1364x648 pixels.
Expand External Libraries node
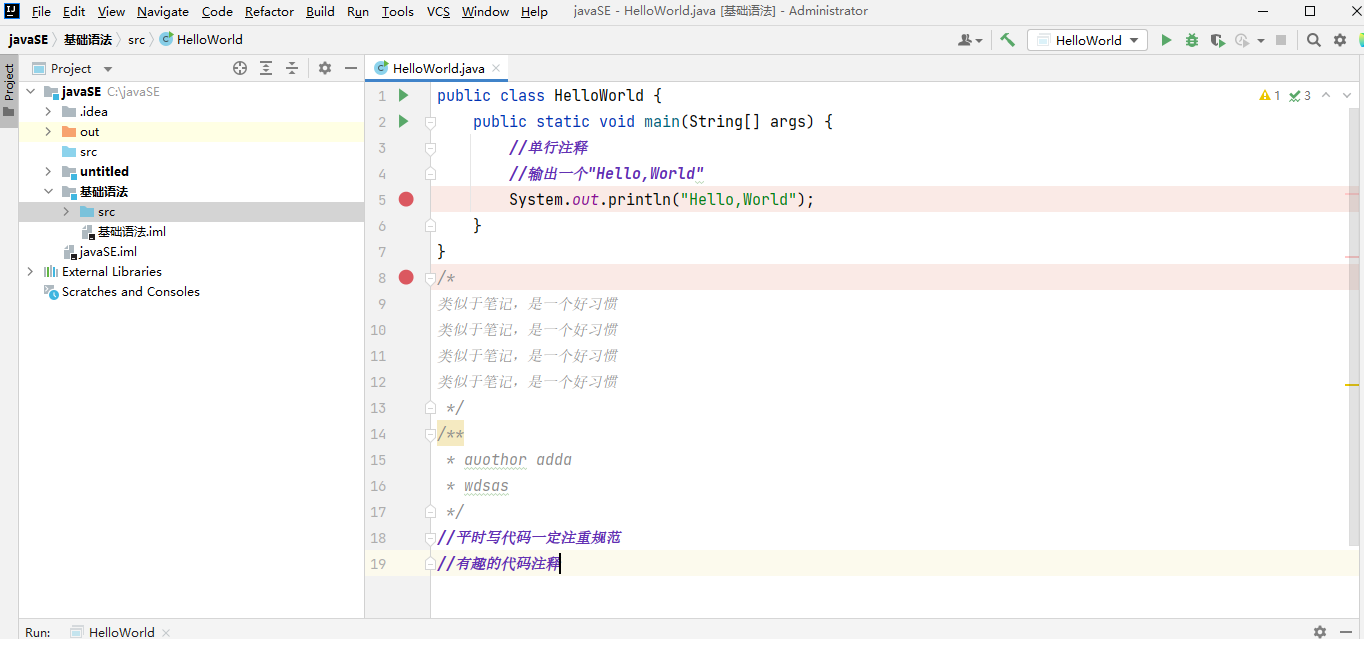point(30,271)
